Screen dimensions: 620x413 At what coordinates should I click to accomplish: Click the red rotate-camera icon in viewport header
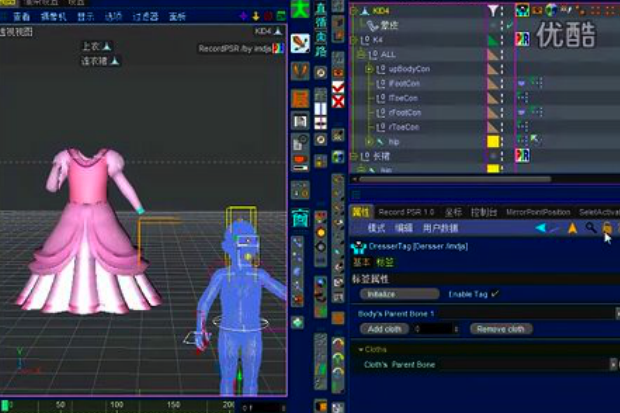click(268, 16)
